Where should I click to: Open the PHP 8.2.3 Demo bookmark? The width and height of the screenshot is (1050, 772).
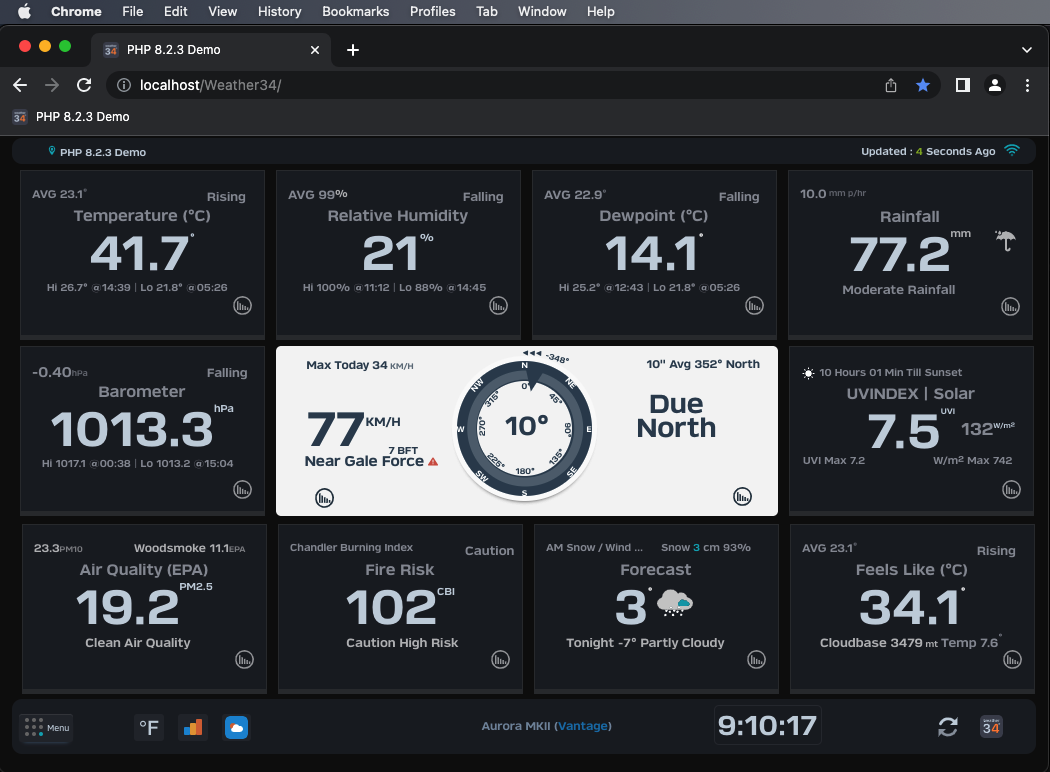72,117
